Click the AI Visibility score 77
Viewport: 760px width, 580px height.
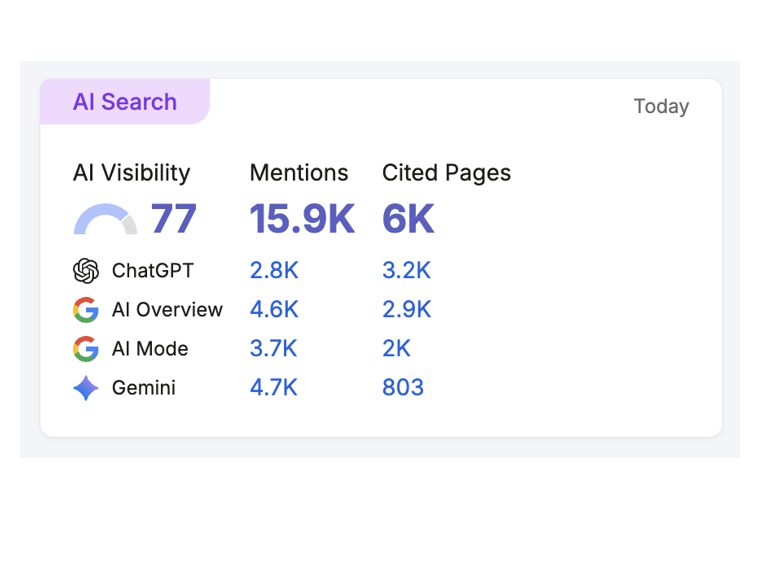click(x=174, y=219)
